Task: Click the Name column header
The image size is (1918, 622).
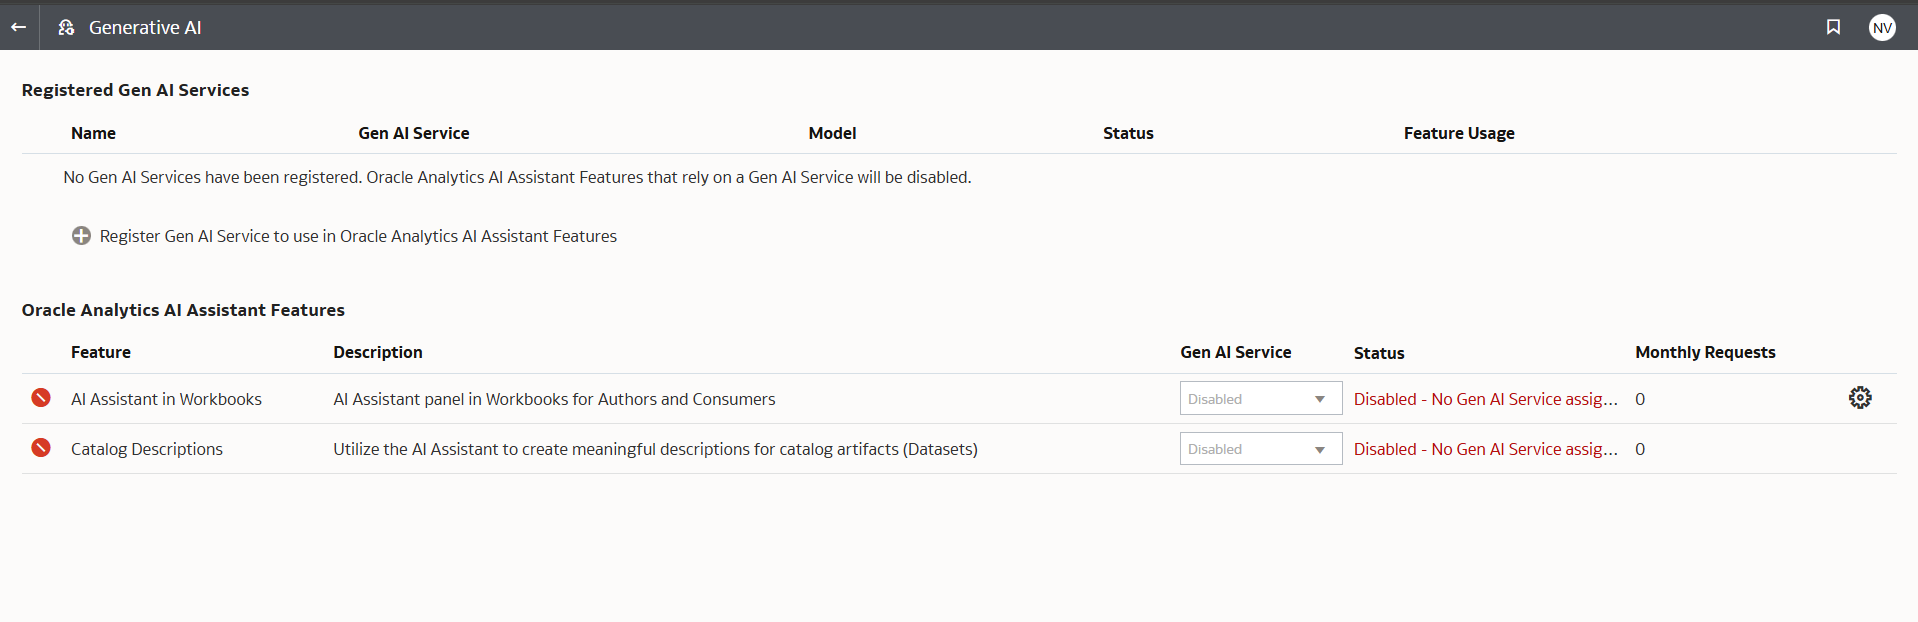Action: tap(93, 133)
